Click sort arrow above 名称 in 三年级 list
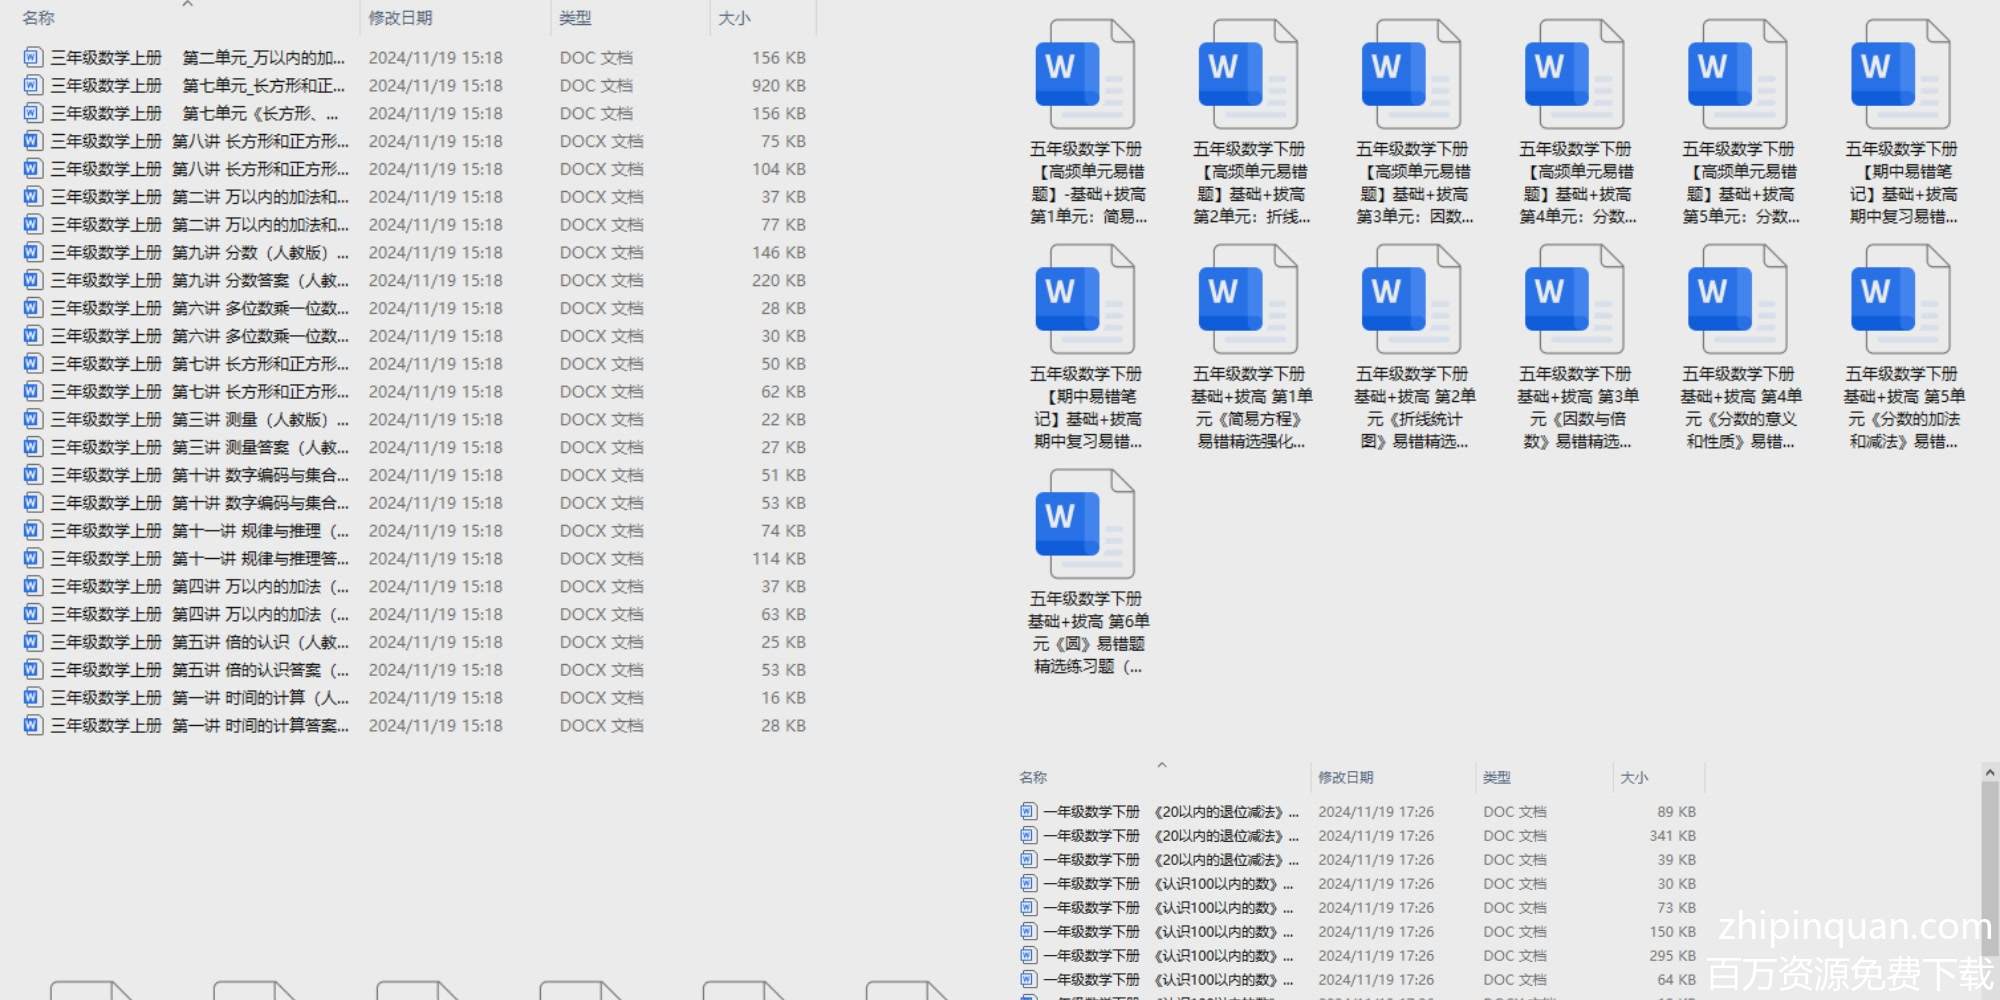Screen dimensions: 2000x1000 [x=187, y=5]
